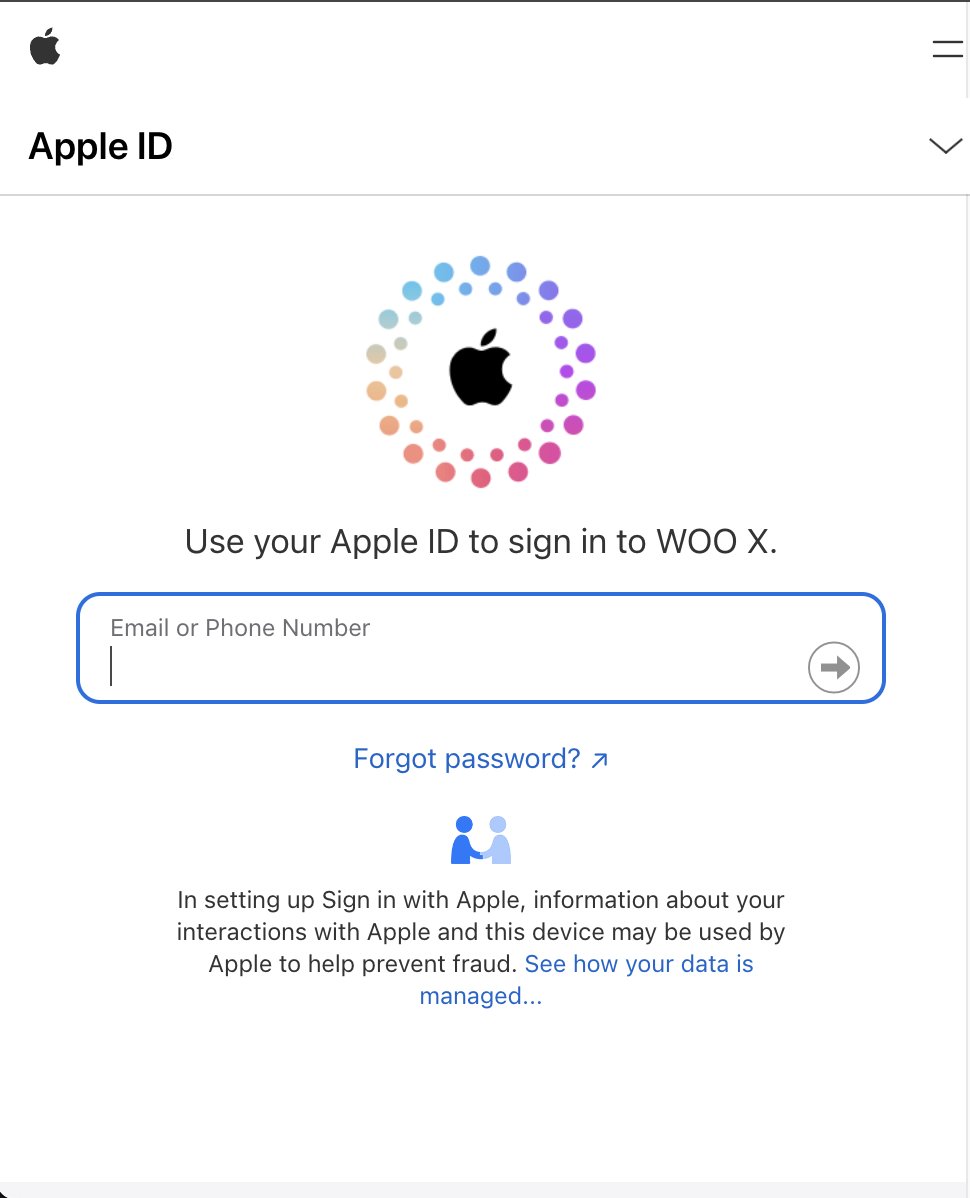Click the Email or Phone Number label
This screenshot has height=1198, width=970.
(x=240, y=628)
